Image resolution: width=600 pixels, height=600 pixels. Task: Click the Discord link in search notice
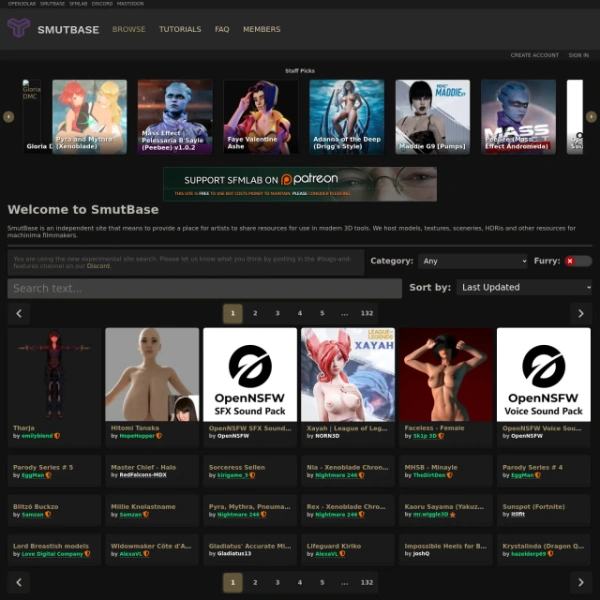pos(98,266)
